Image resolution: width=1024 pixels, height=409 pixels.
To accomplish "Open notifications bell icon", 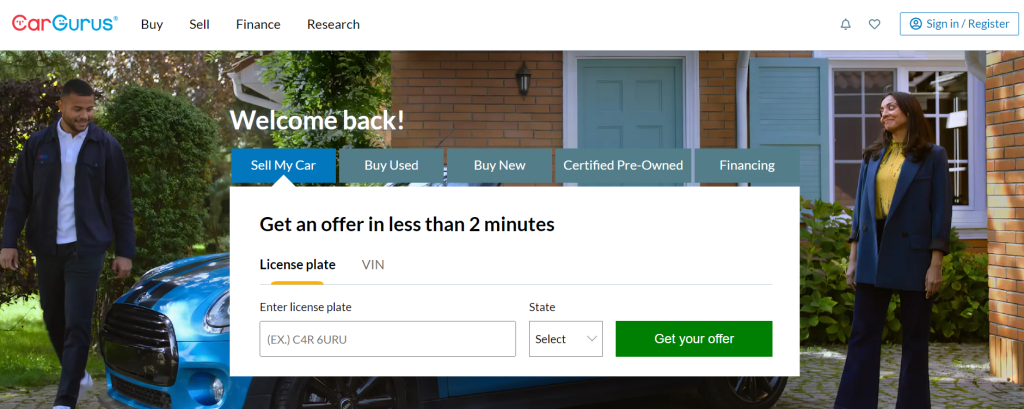I will point(846,24).
